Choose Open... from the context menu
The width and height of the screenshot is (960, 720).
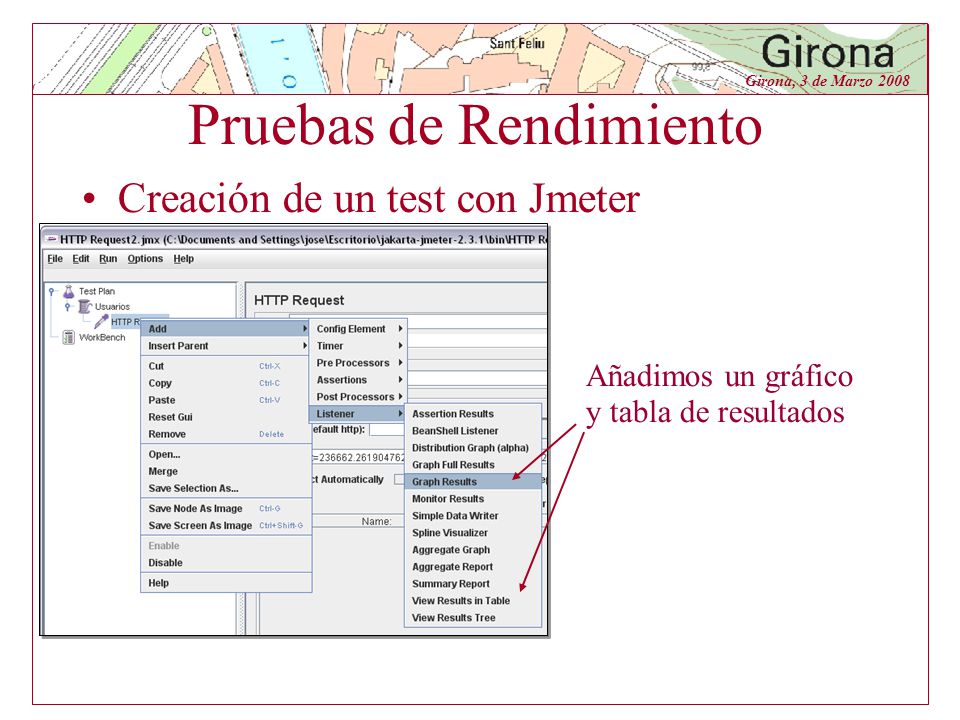pyautogui.click(x=226, y=454)
